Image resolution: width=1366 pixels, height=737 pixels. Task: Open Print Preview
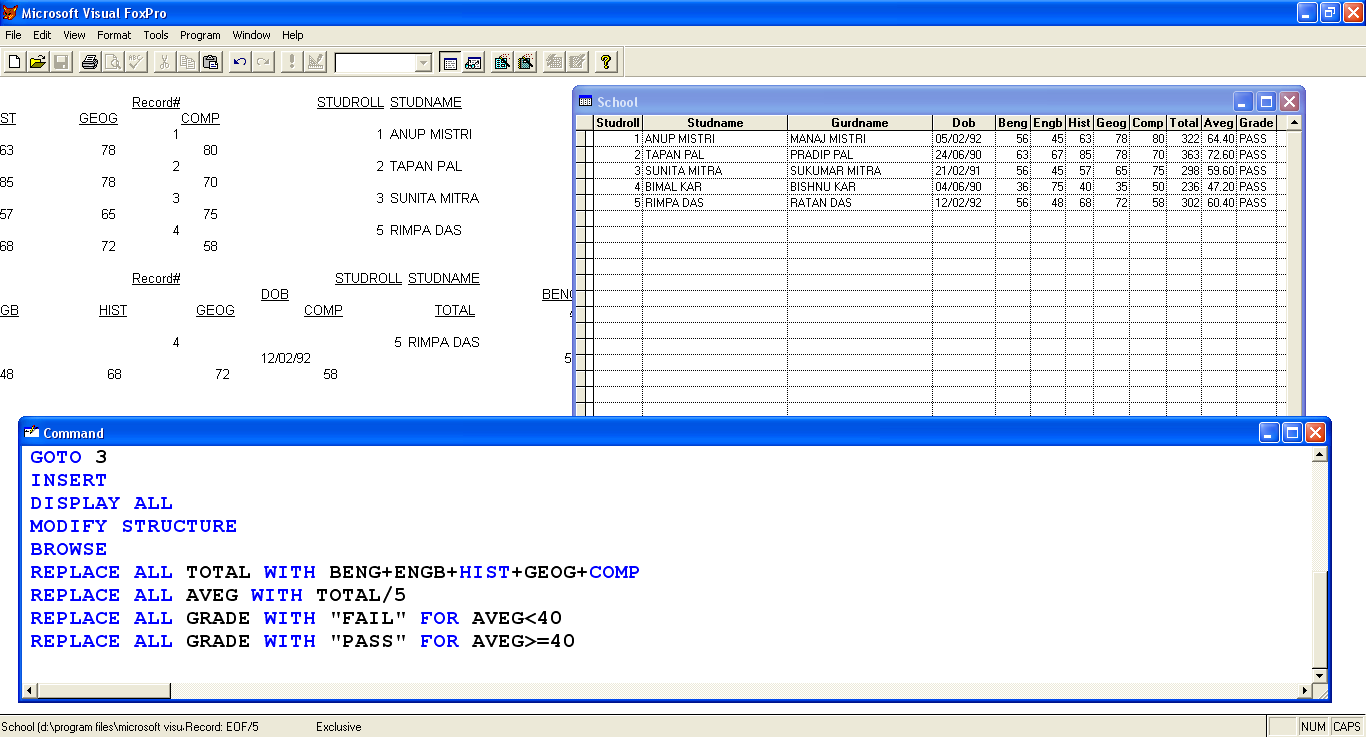tap(112, 61)
